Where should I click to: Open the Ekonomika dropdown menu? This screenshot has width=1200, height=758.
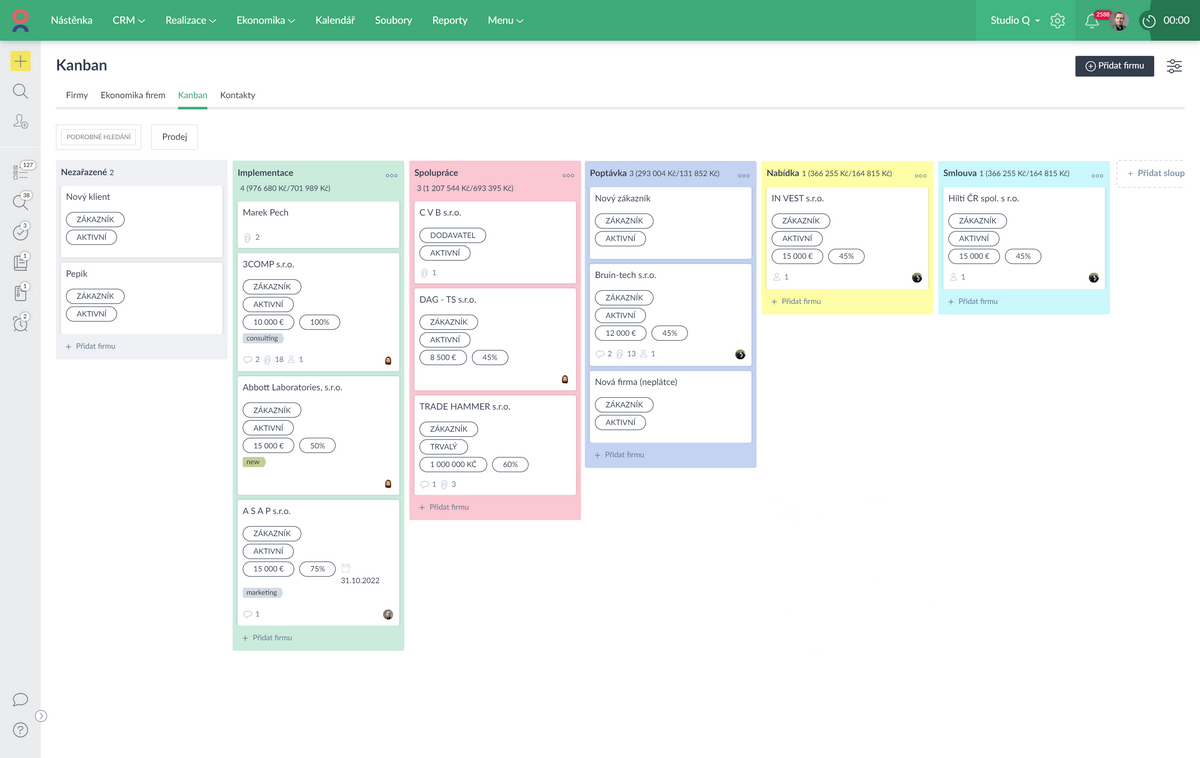(265, 20)
